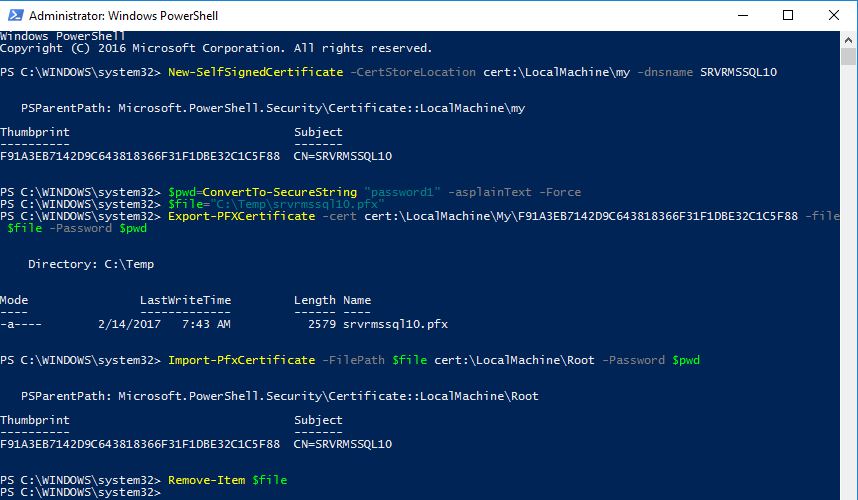Click the Length column header
The height and width of the screenshot is (500, 858).
click(315, 300)
